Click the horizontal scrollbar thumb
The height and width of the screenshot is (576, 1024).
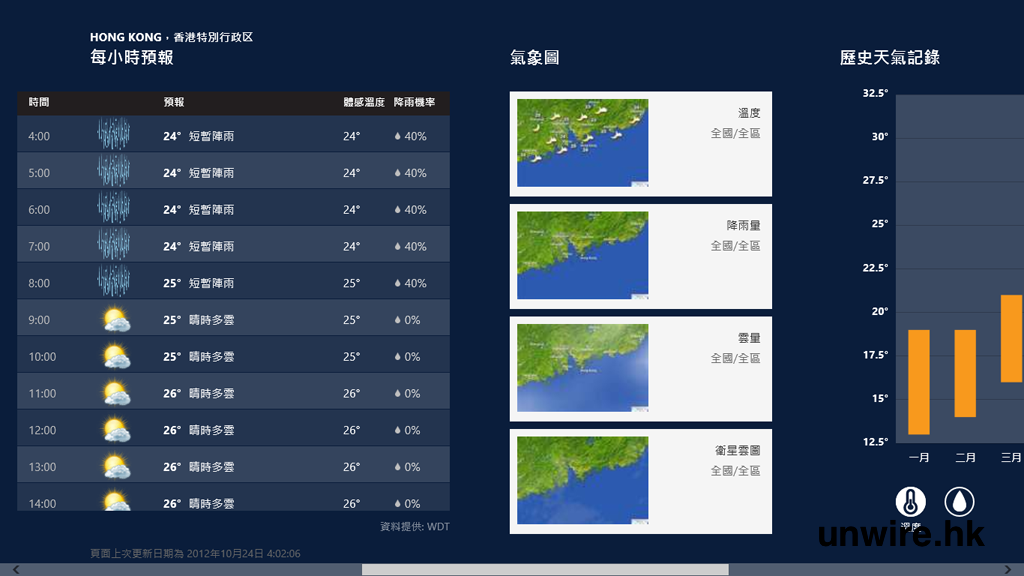(x=544, y=569)
